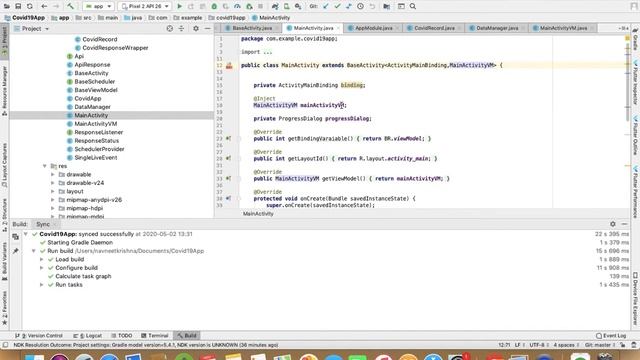Viewport: 640px width, 360px height.
Task: Open the profiler gauge icon
Action: pos(237,6)
